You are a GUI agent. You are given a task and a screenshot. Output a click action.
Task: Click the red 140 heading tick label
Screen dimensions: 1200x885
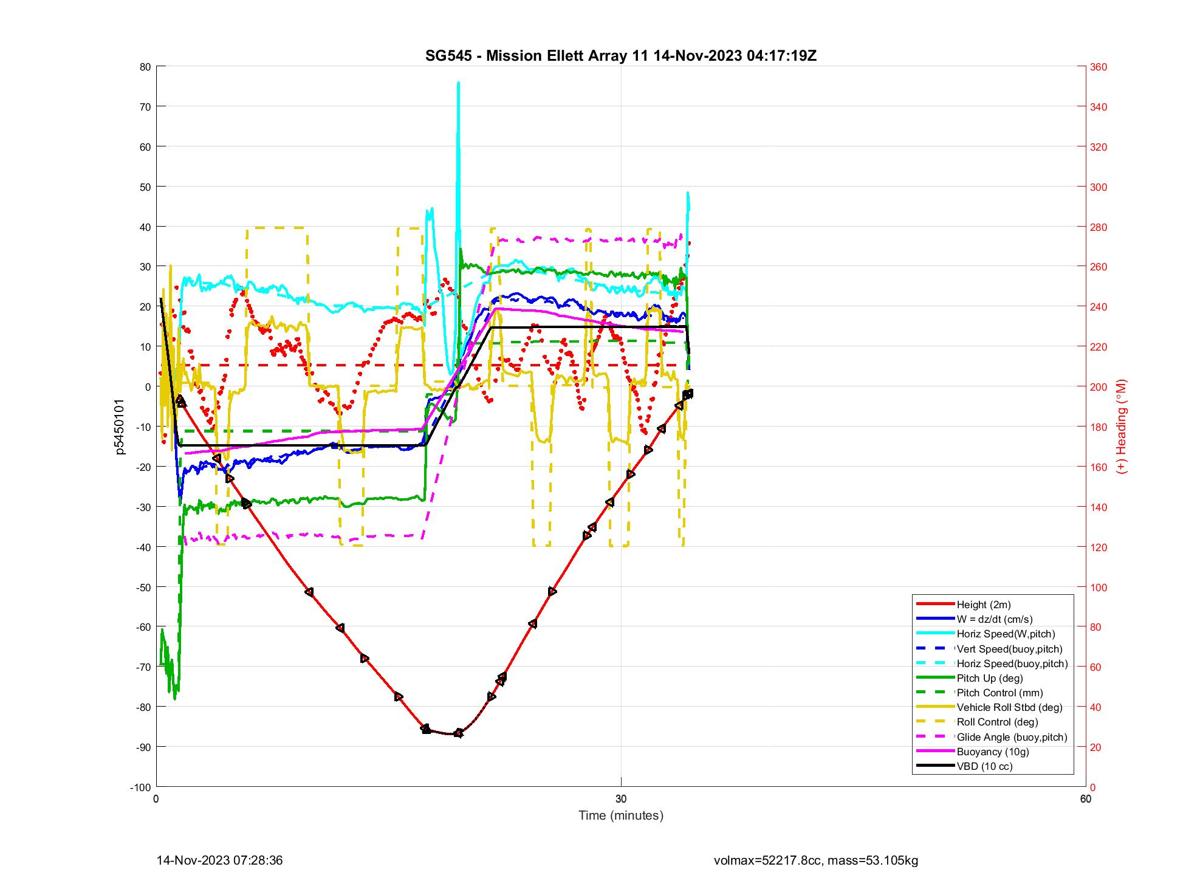pos(1100,507)
